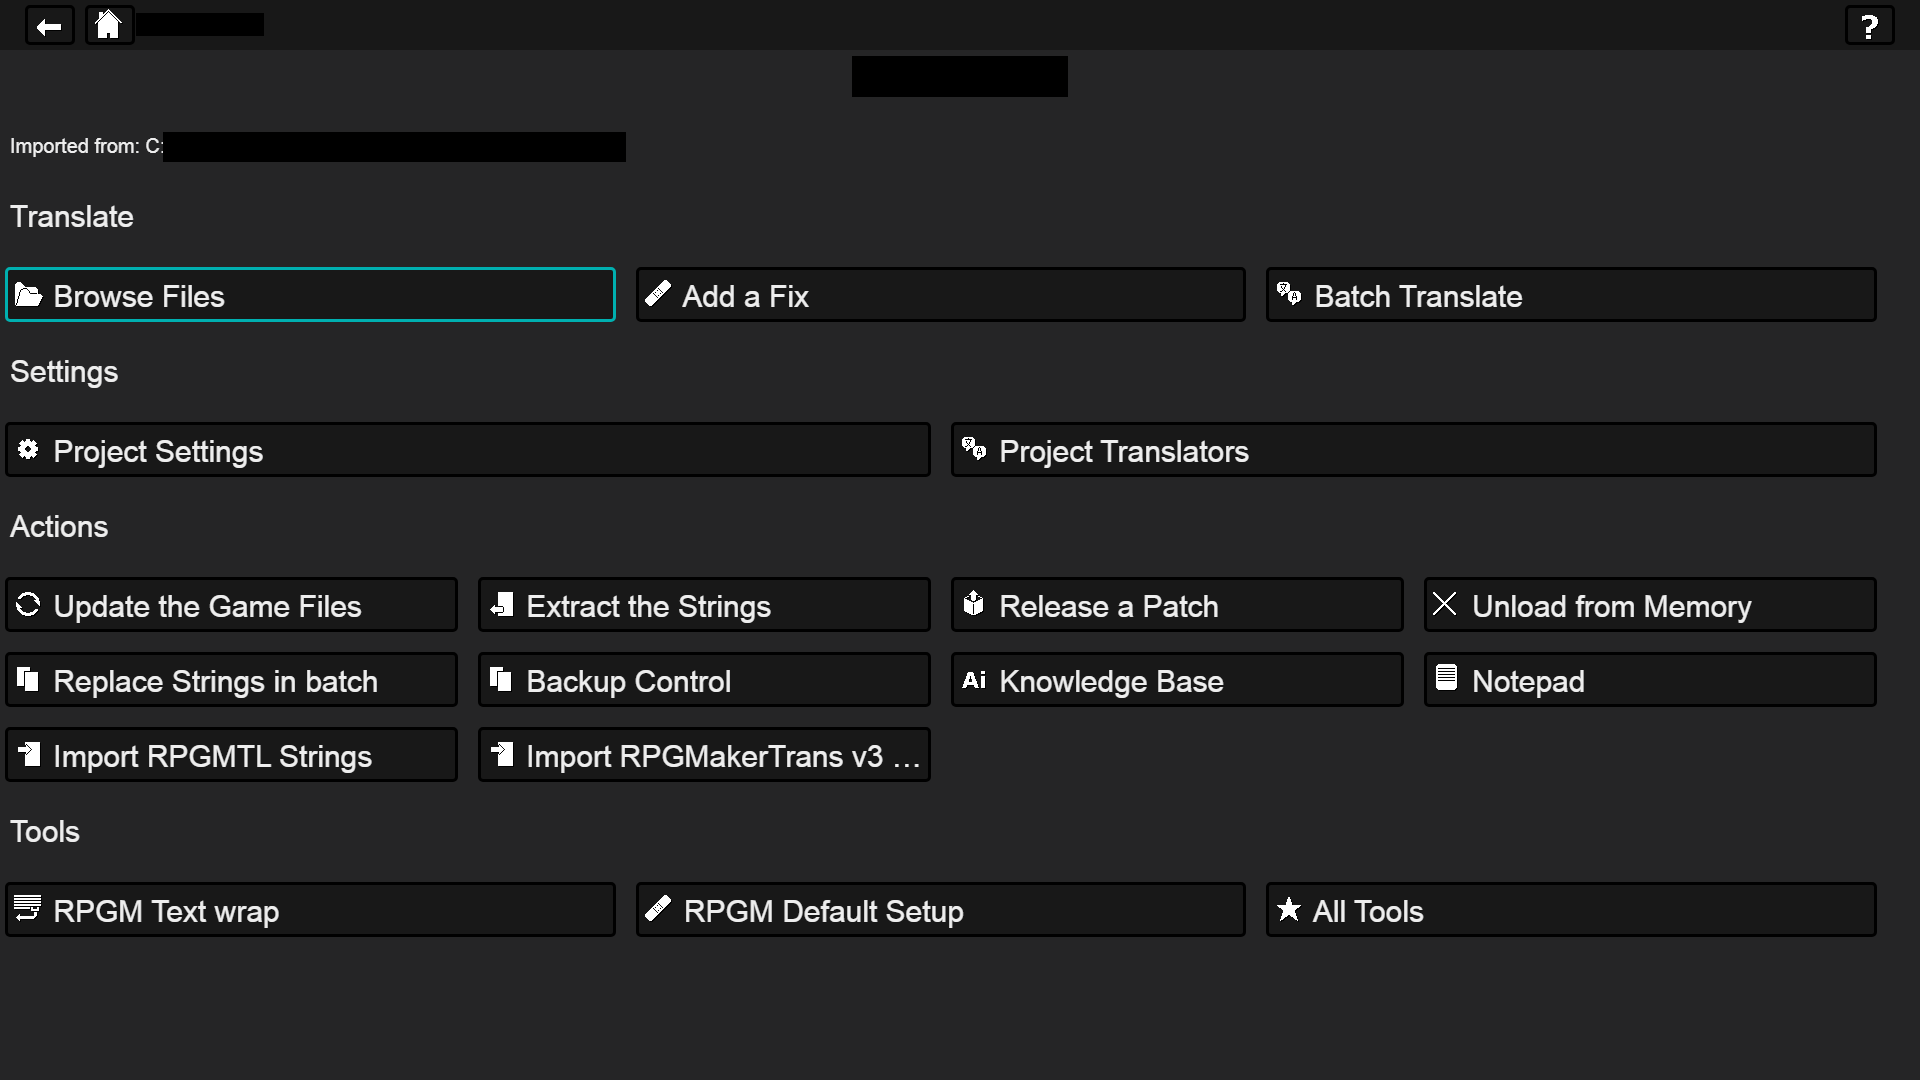Click Import RPGMTL Strings

click(x=231, y=755)
